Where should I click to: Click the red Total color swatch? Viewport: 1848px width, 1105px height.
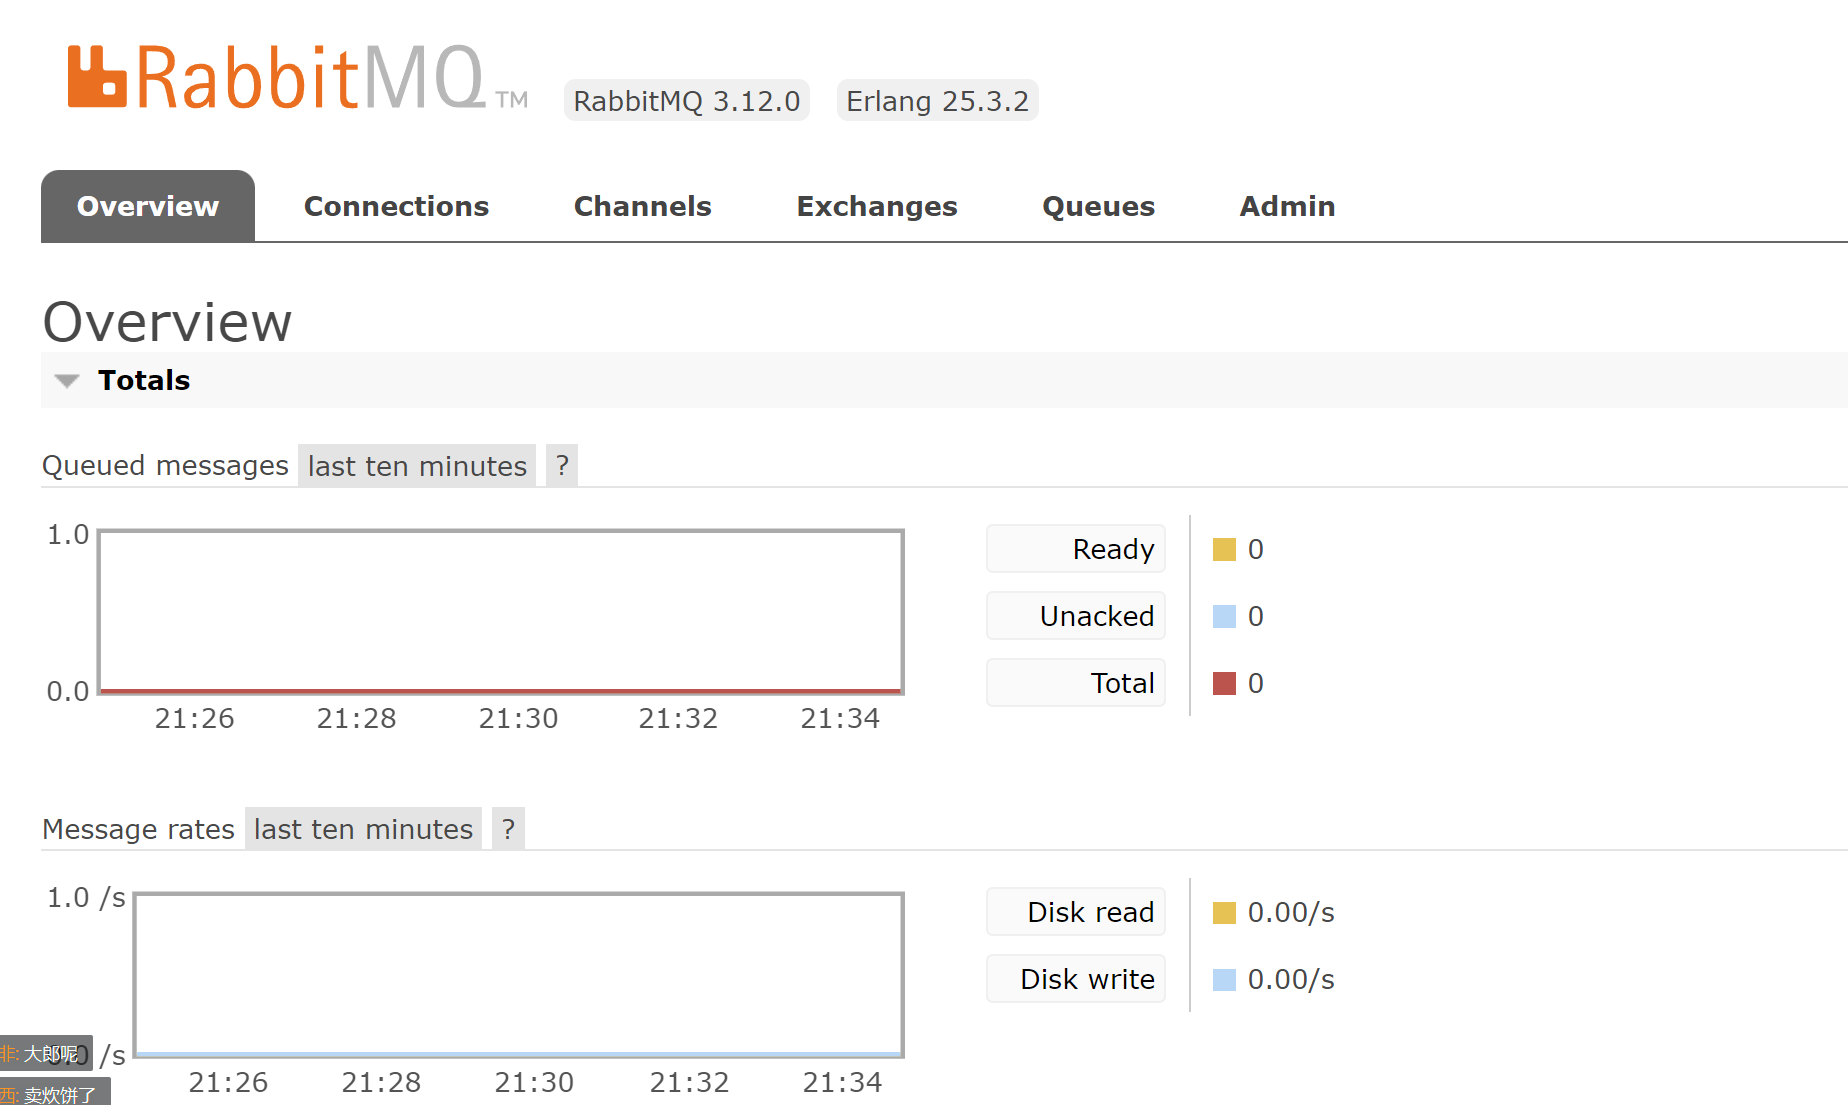point(1224,683)
